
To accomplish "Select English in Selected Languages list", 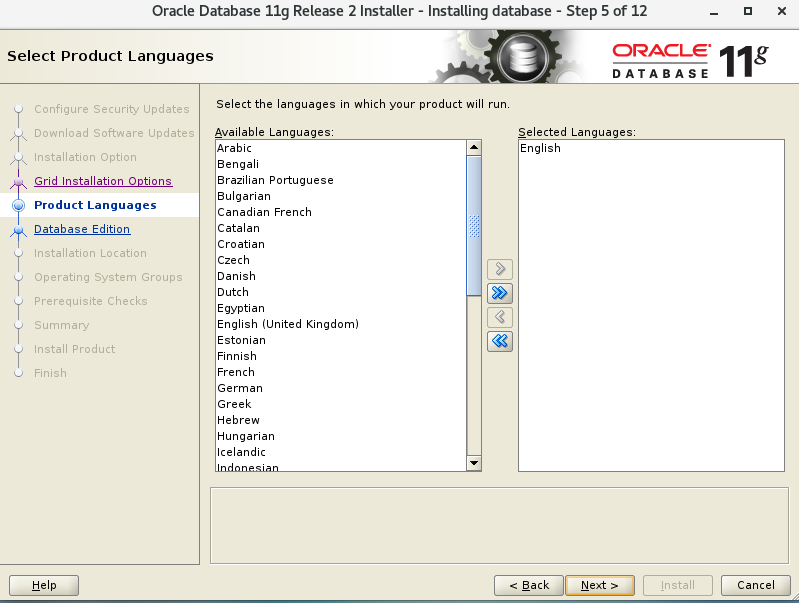I will coord(651,148).
